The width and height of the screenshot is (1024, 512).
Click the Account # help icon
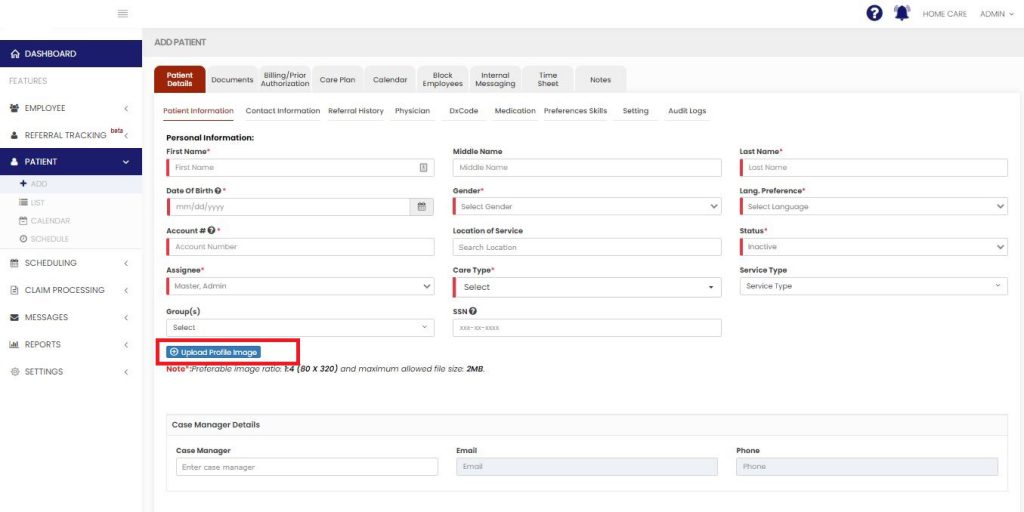click(212, 231)
